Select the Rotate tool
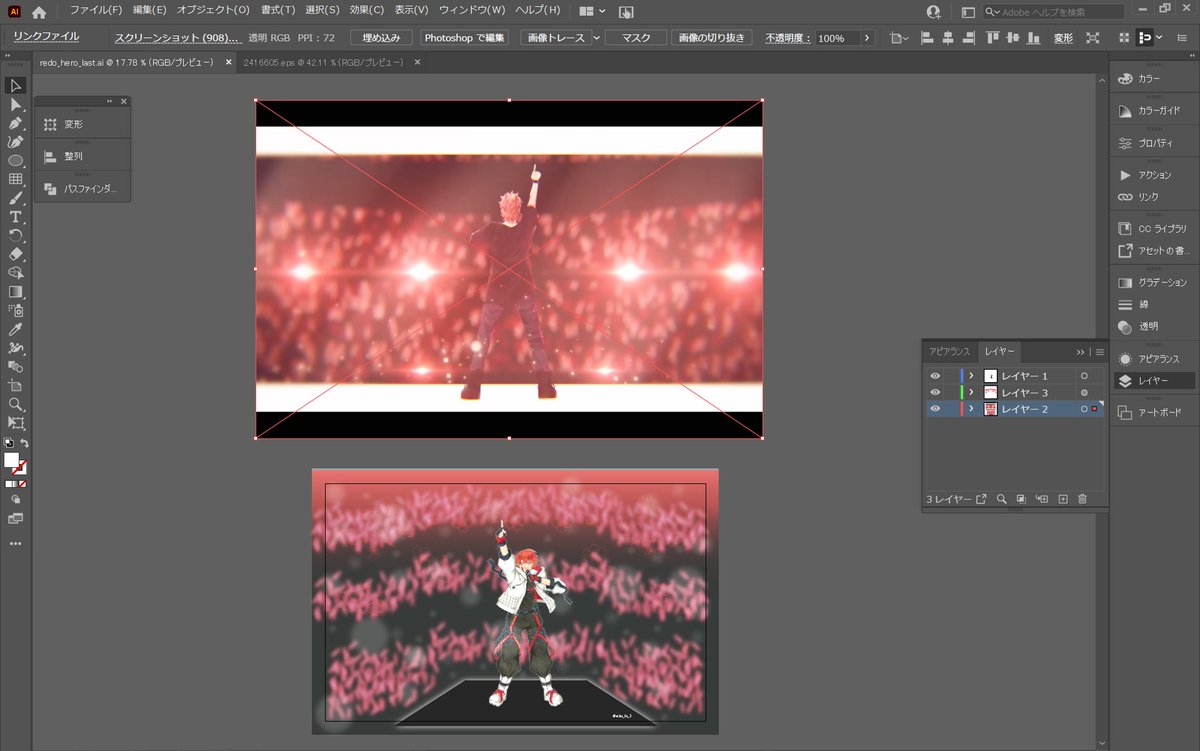Image resolution: width=1200 pixels, height=751 pixels. click(16, 236)
